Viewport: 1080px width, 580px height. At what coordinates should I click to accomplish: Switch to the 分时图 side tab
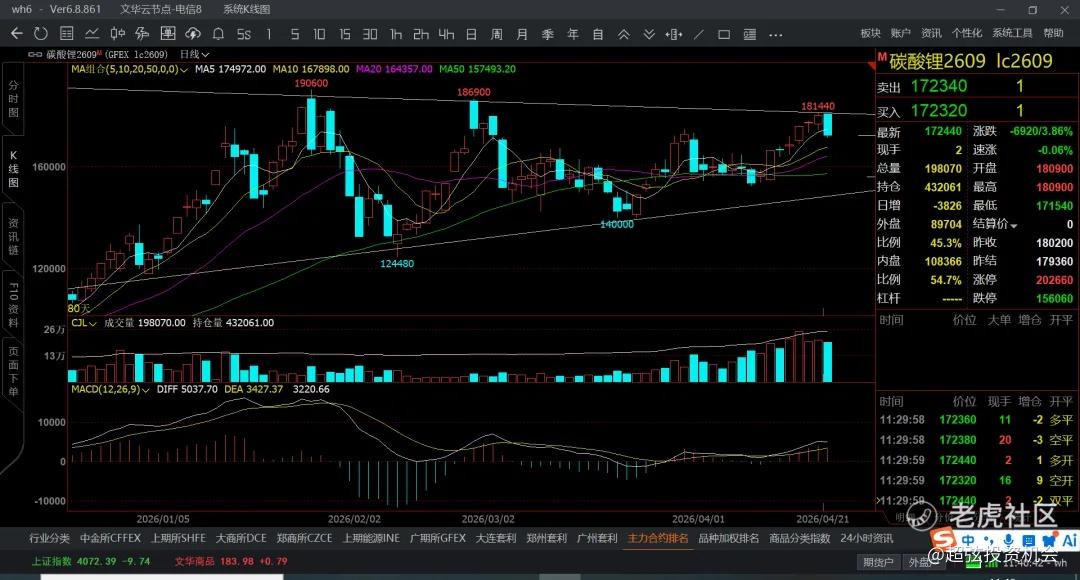point(13,99)
